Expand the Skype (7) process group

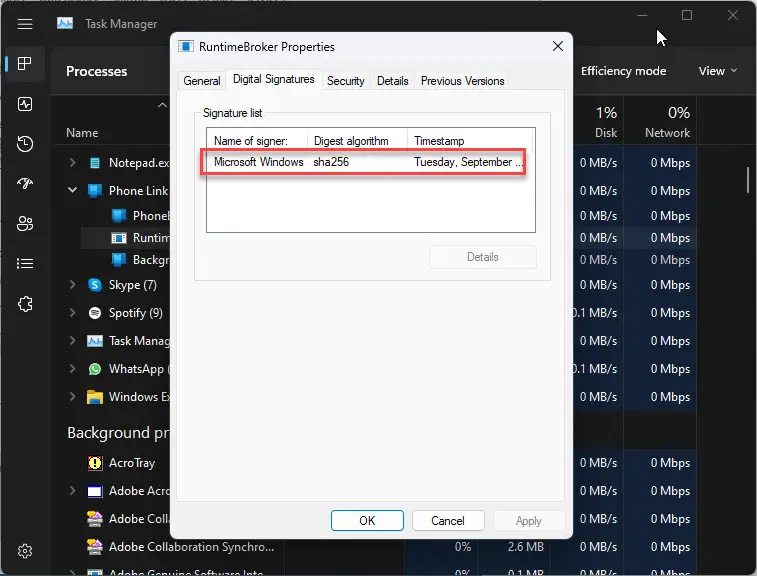pyautogui.click(x=72, y=284)
